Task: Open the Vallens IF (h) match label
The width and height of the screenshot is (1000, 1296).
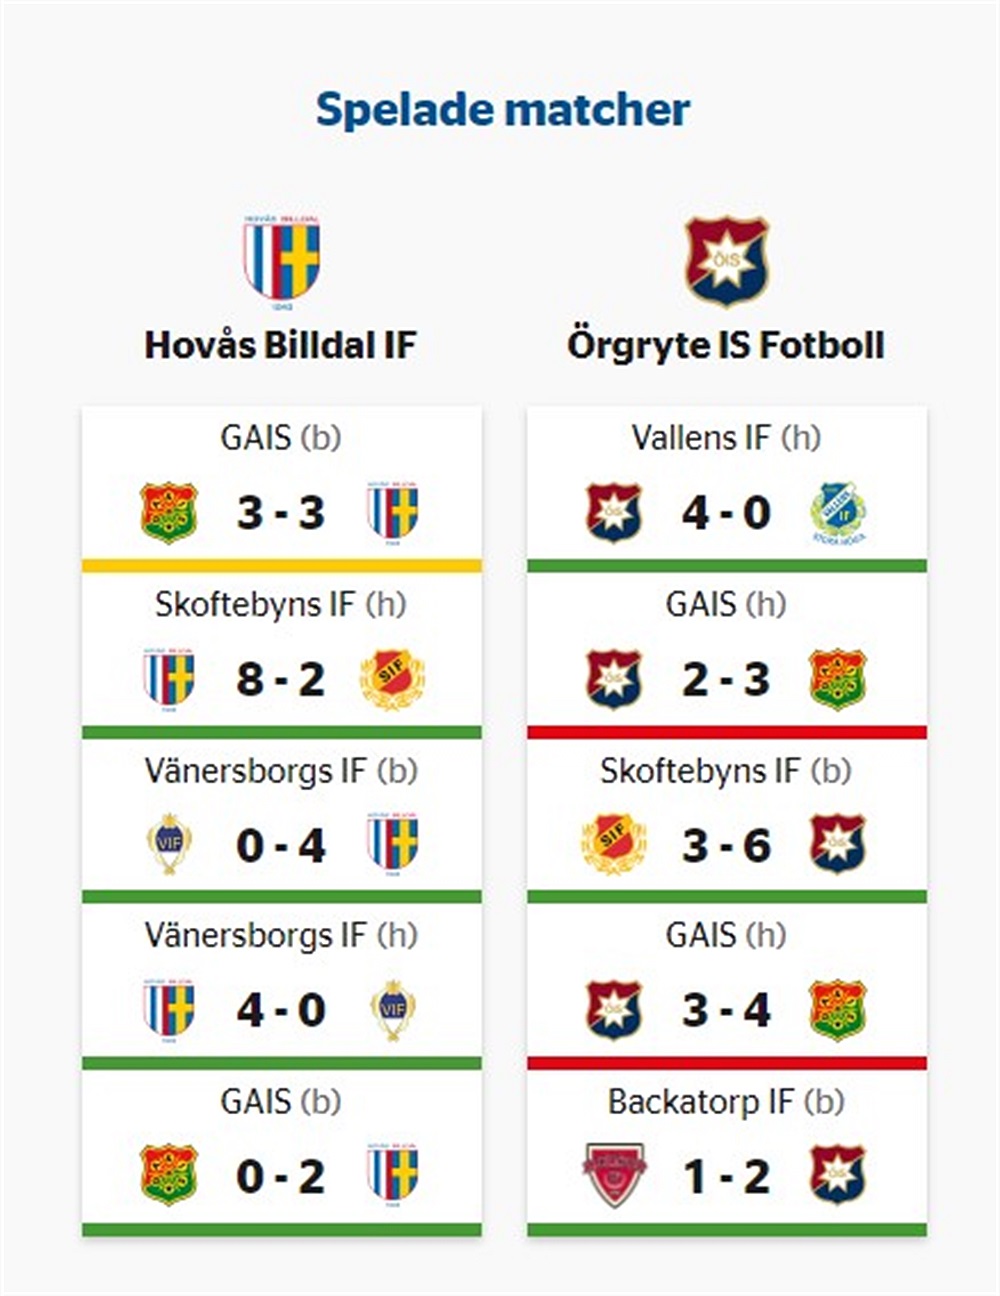Action: coord(727,437)
